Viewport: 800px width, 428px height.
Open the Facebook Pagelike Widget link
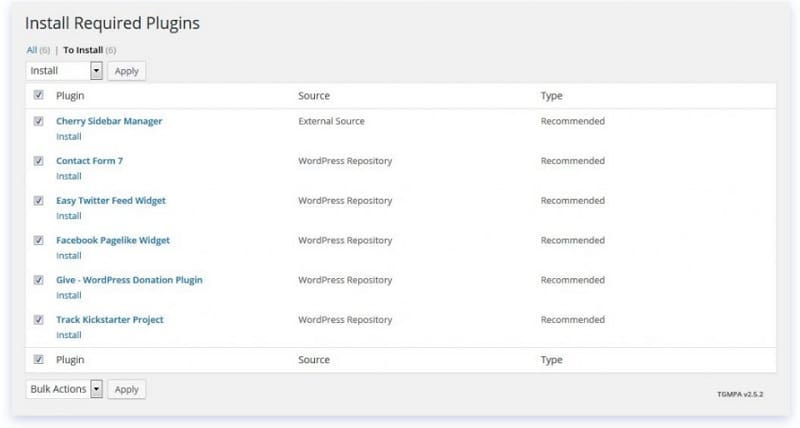point(113,240)
